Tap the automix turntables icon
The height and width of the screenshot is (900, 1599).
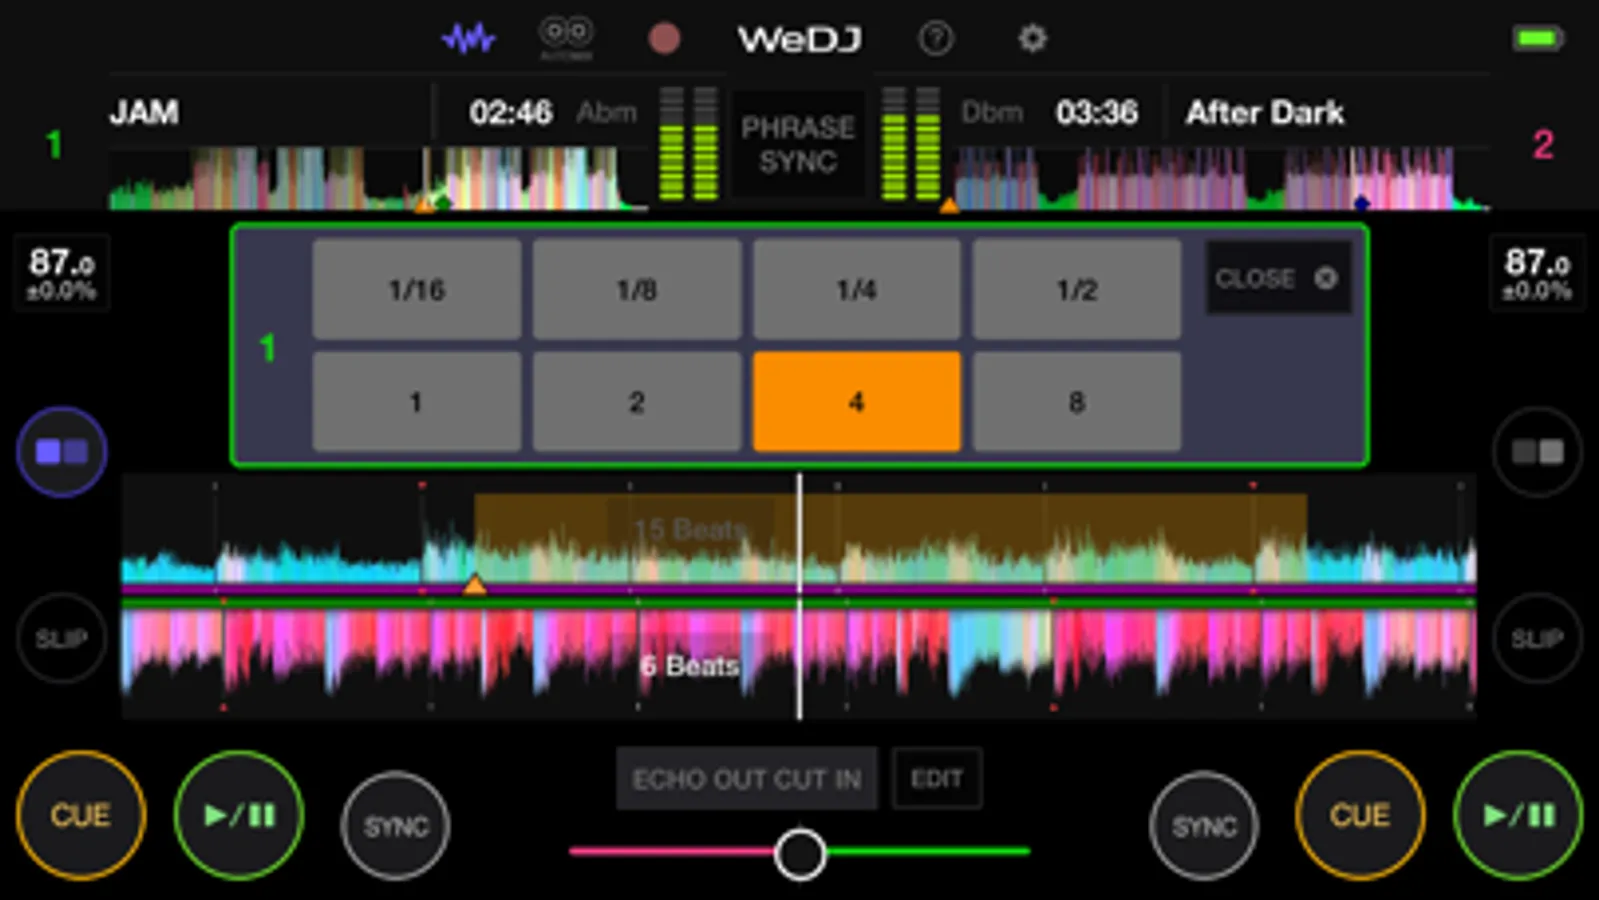[566, 38]
